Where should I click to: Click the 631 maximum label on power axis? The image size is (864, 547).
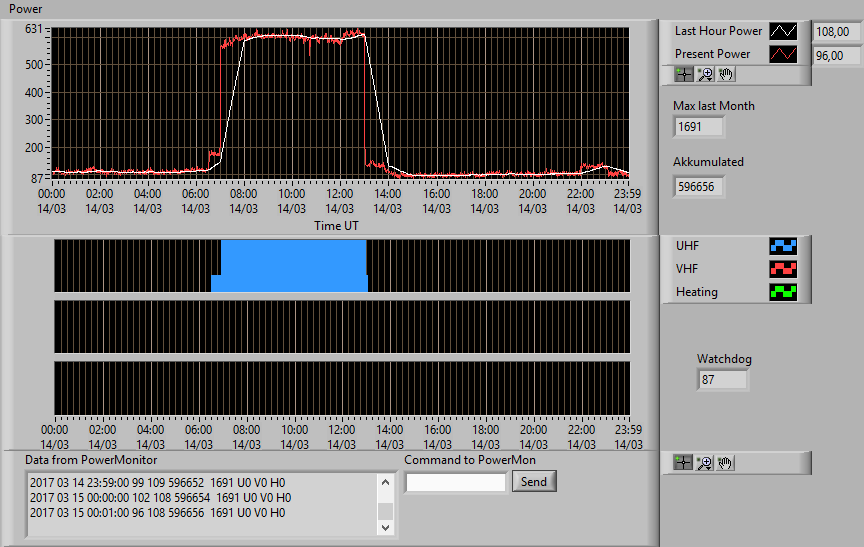point(34,29)
